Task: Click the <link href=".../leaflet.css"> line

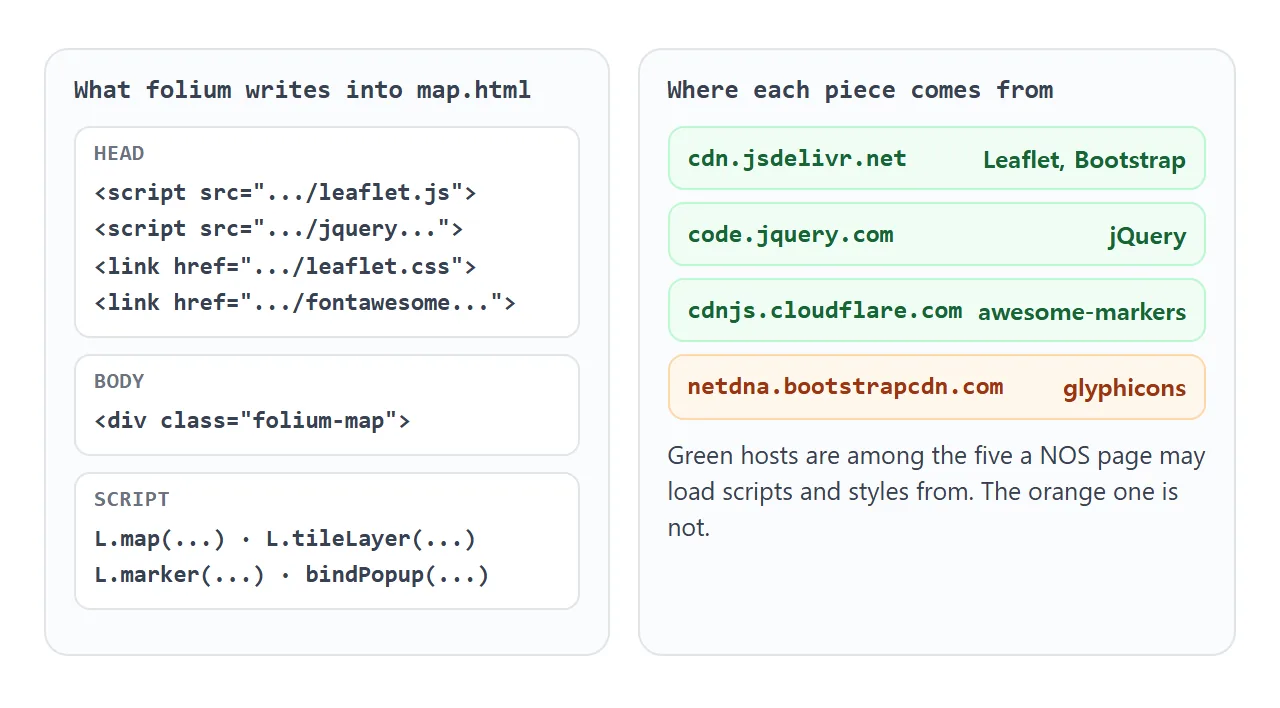Action: click(285, 266)
